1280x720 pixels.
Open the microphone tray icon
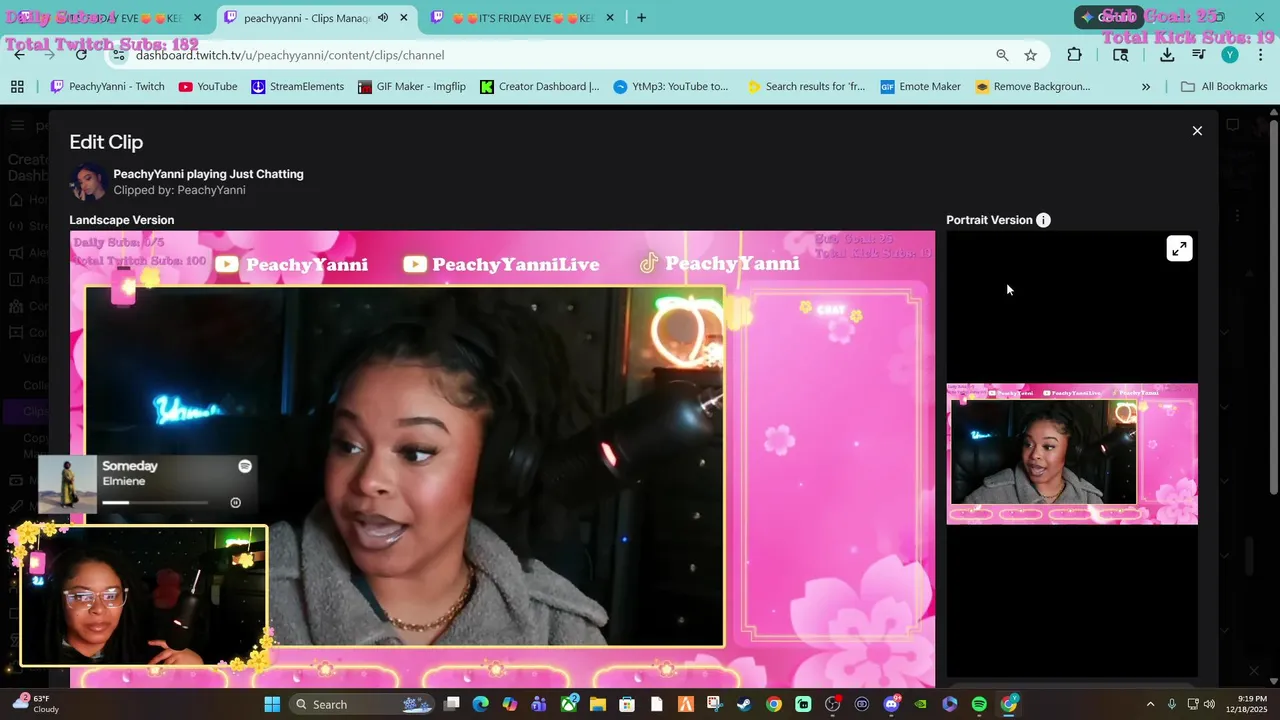click(x=1171, y=704)
